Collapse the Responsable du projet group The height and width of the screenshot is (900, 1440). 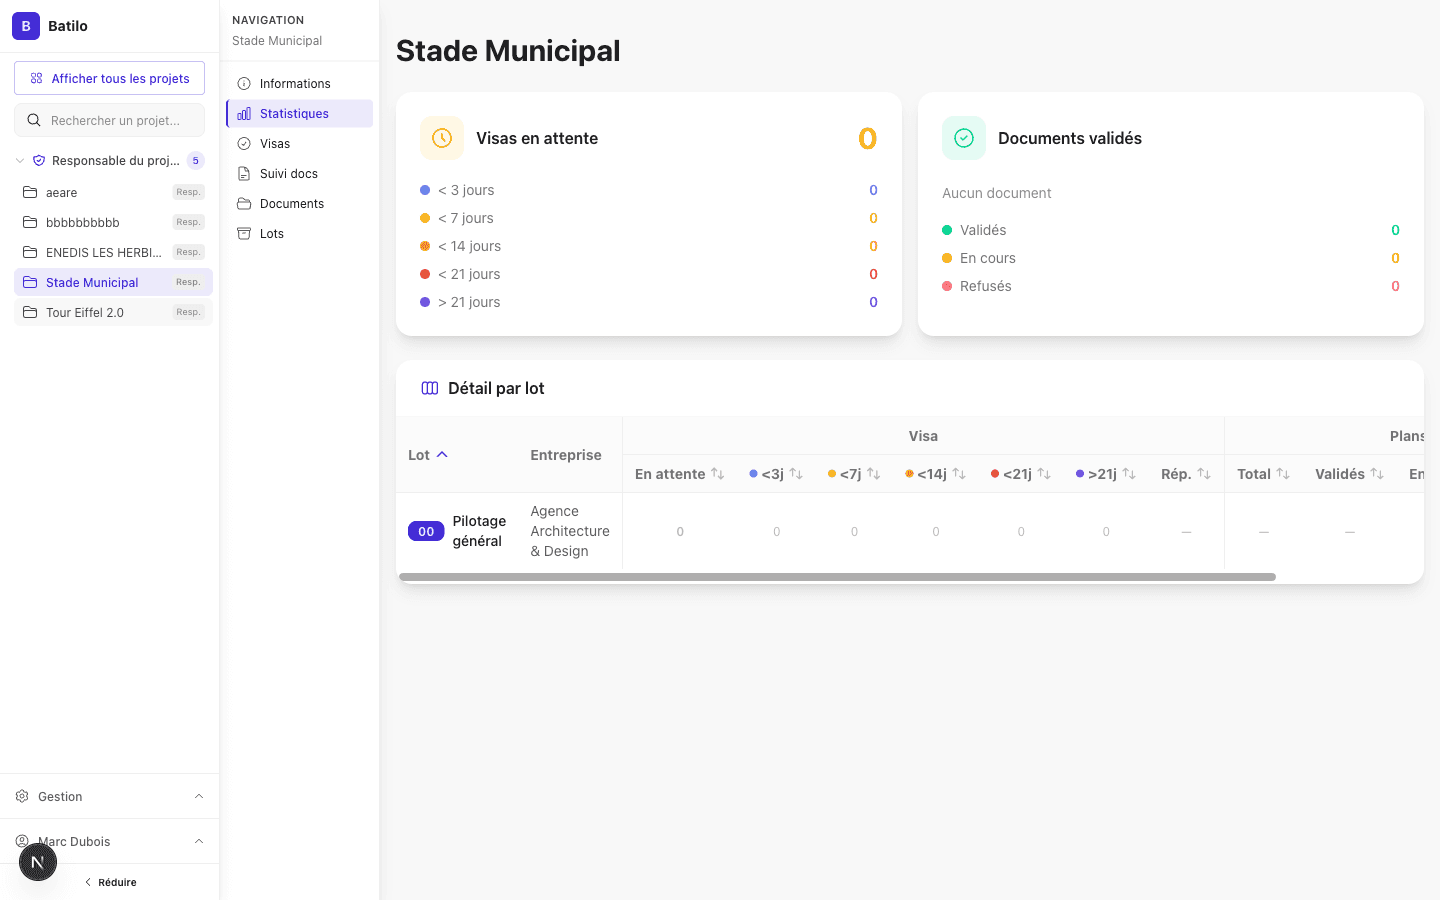click(x=20, y=160)
